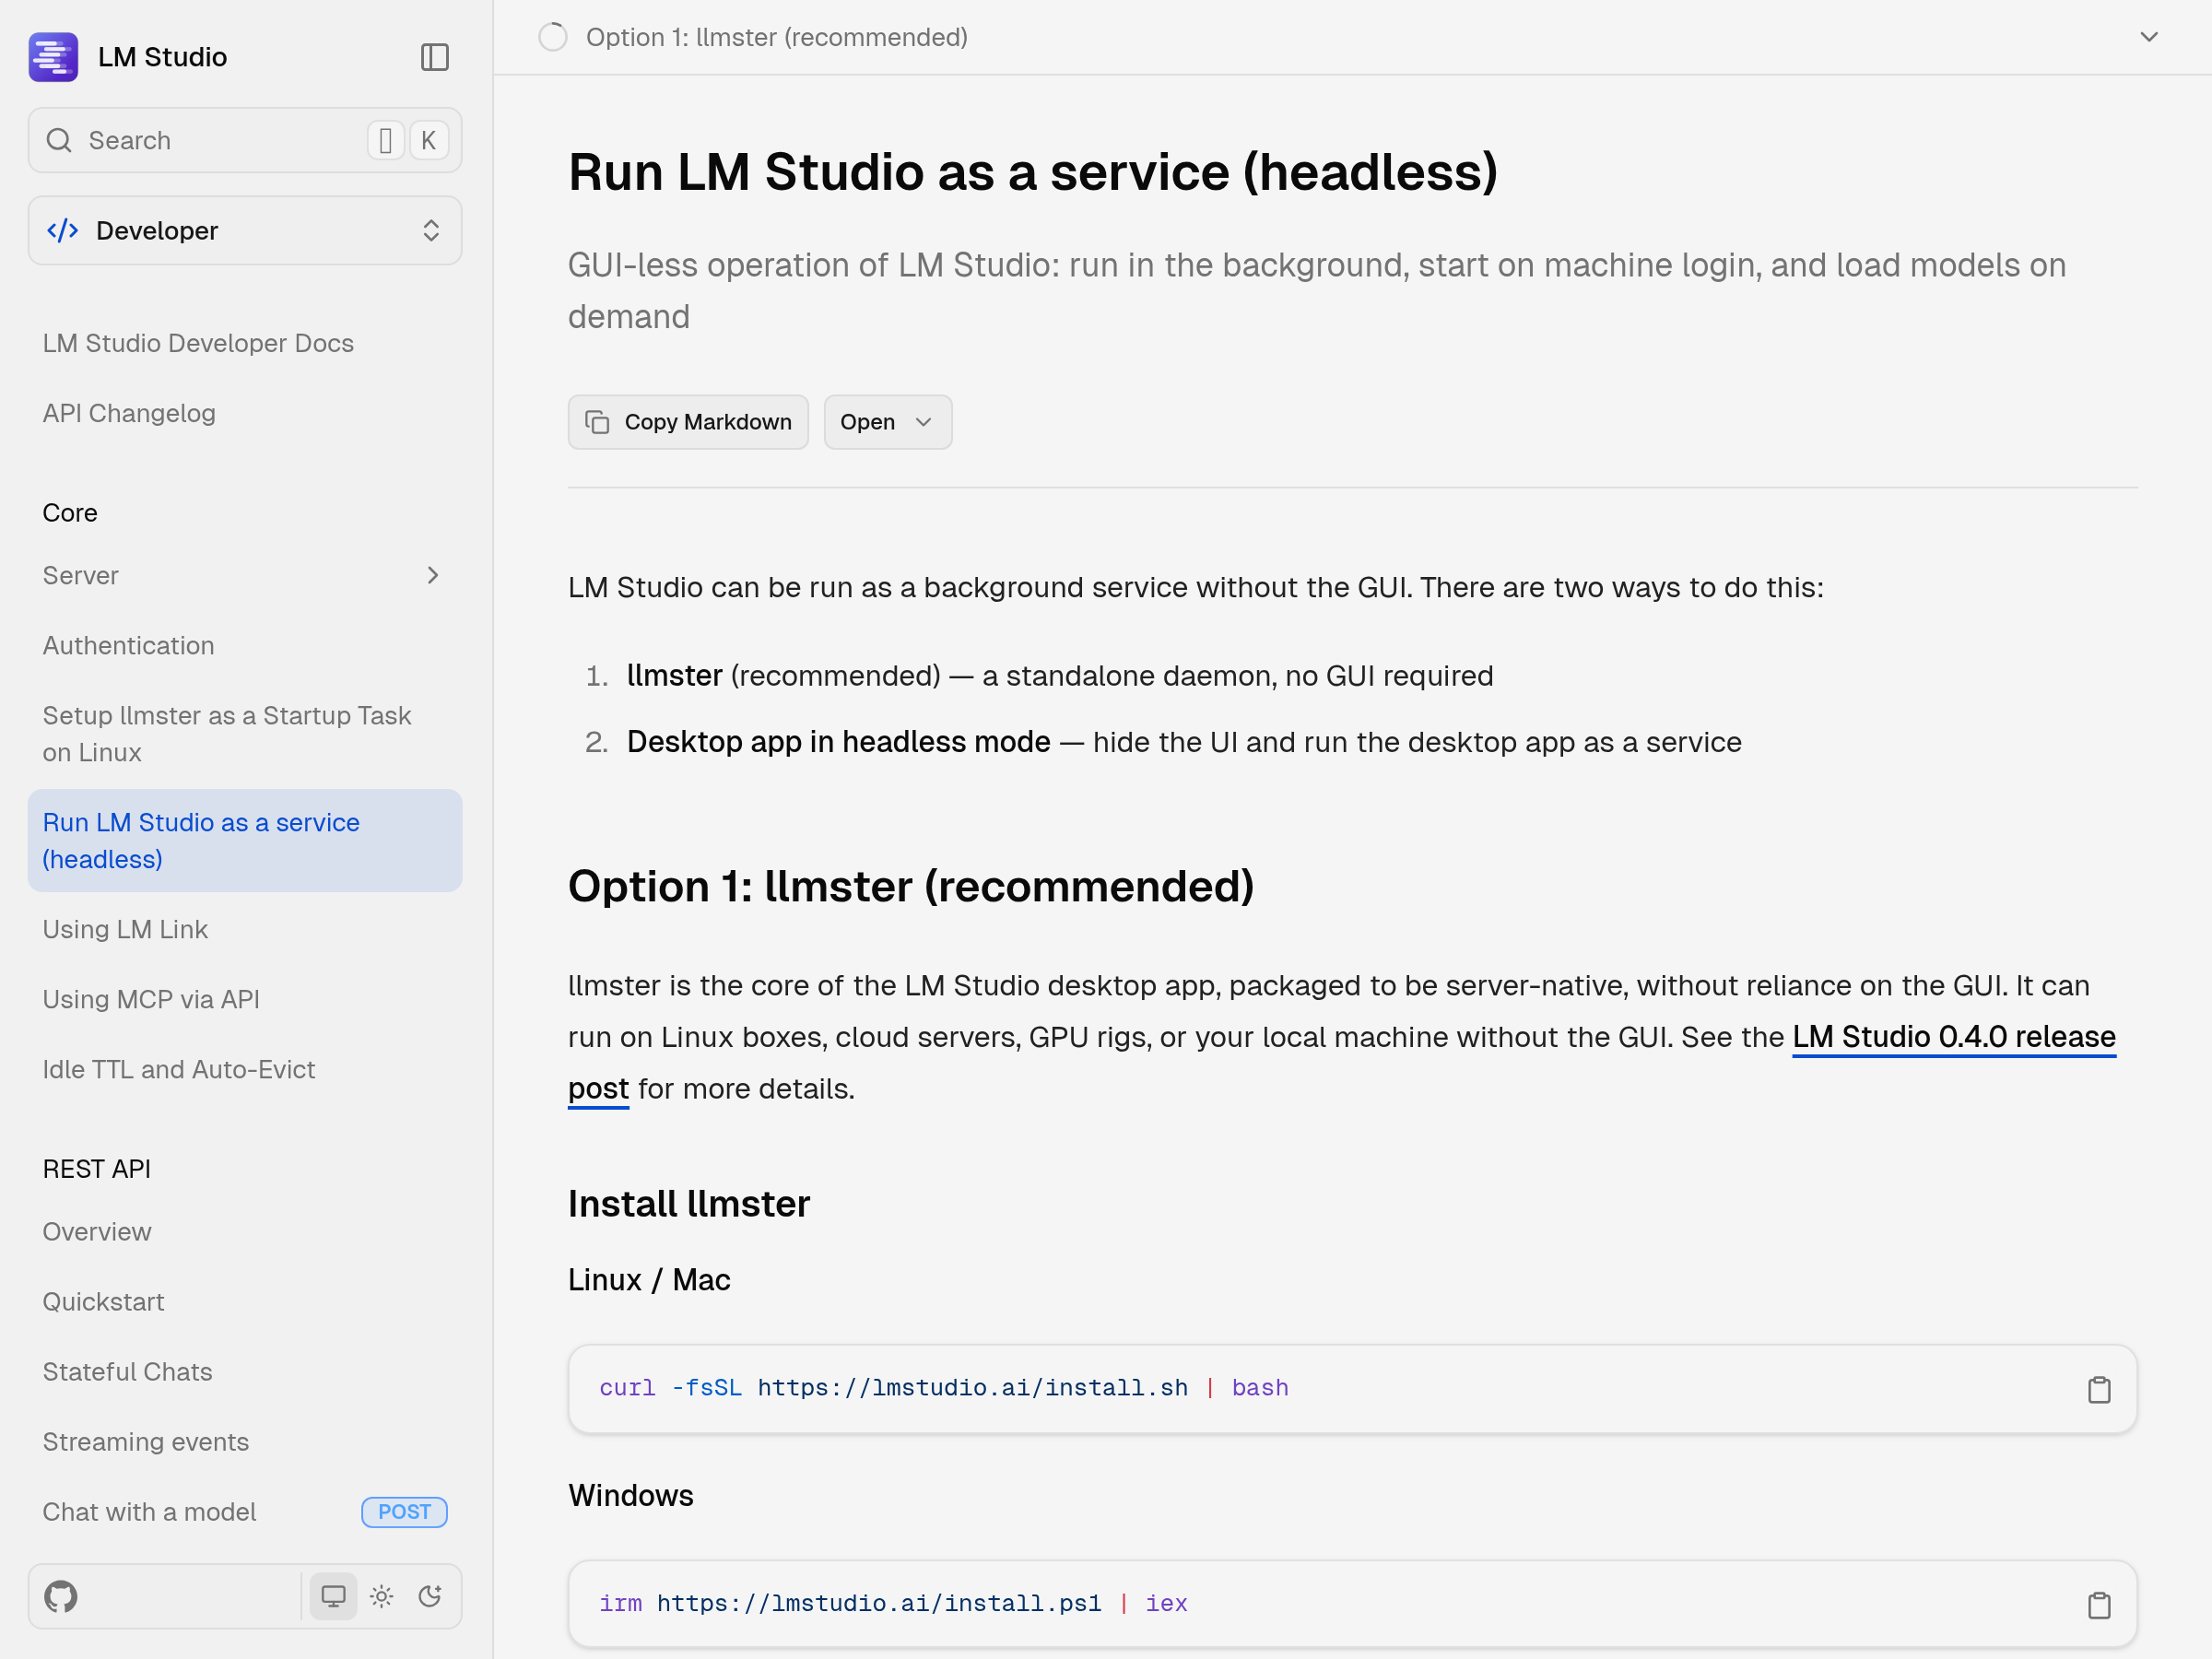Click the curl install.sh code text

944,1389
